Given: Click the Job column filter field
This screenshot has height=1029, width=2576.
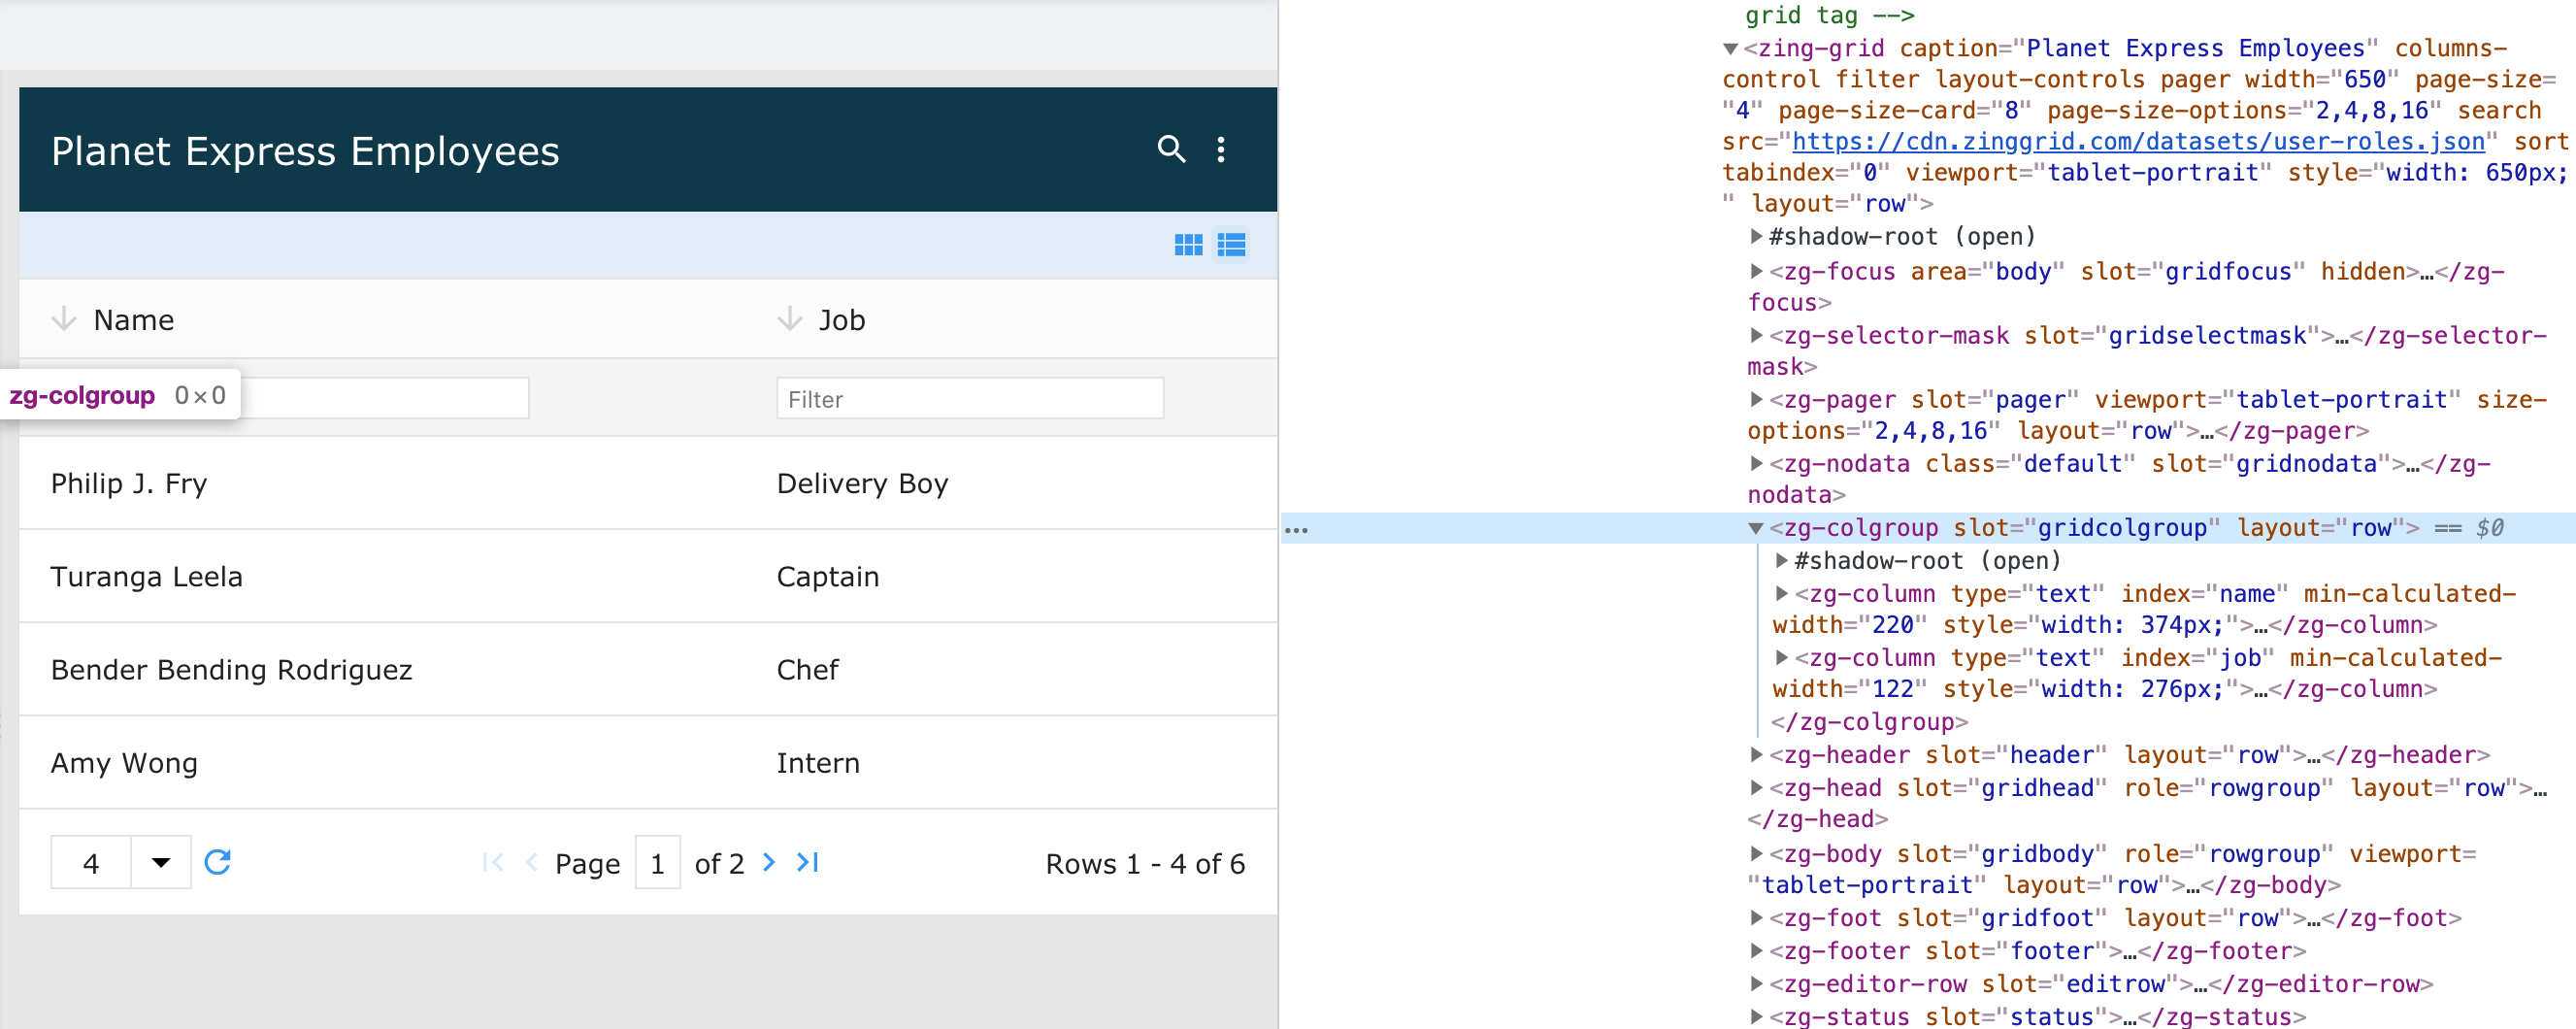Looking at the screenshot, I should point(970,398).
